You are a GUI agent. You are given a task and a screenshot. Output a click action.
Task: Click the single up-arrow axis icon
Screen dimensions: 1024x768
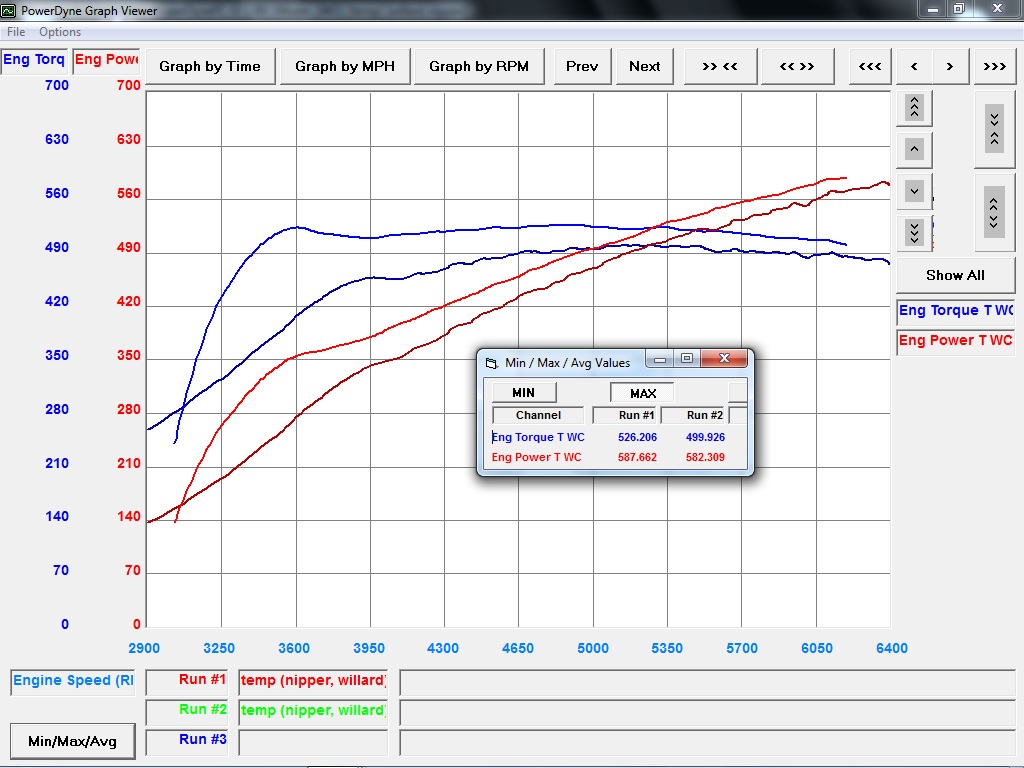point(913,149)
